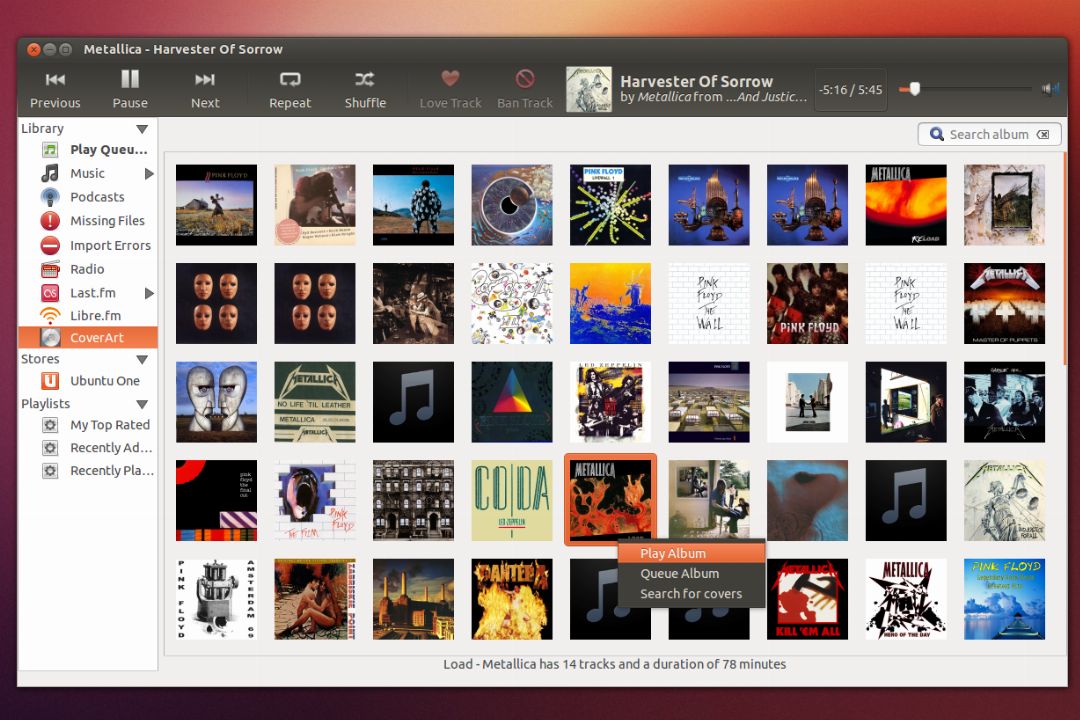The height and width of the screenshot is (720, 1080).
Task: Click the Search album field
Action: (x=988, y=134)
